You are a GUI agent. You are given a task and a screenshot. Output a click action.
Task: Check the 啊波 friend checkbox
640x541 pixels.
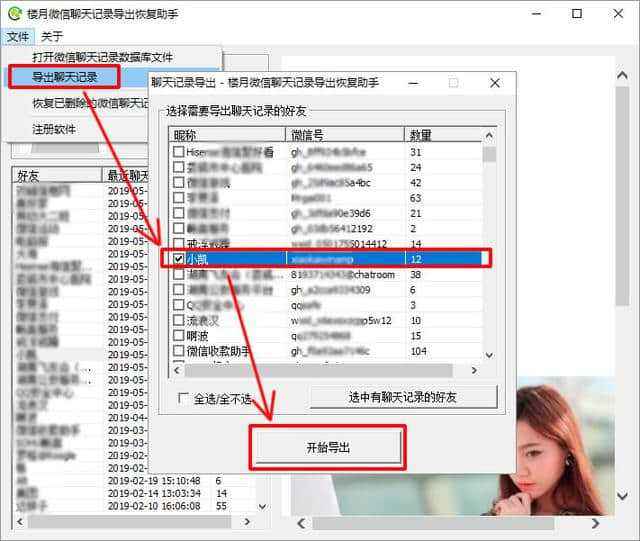click(x=178, y=335)
